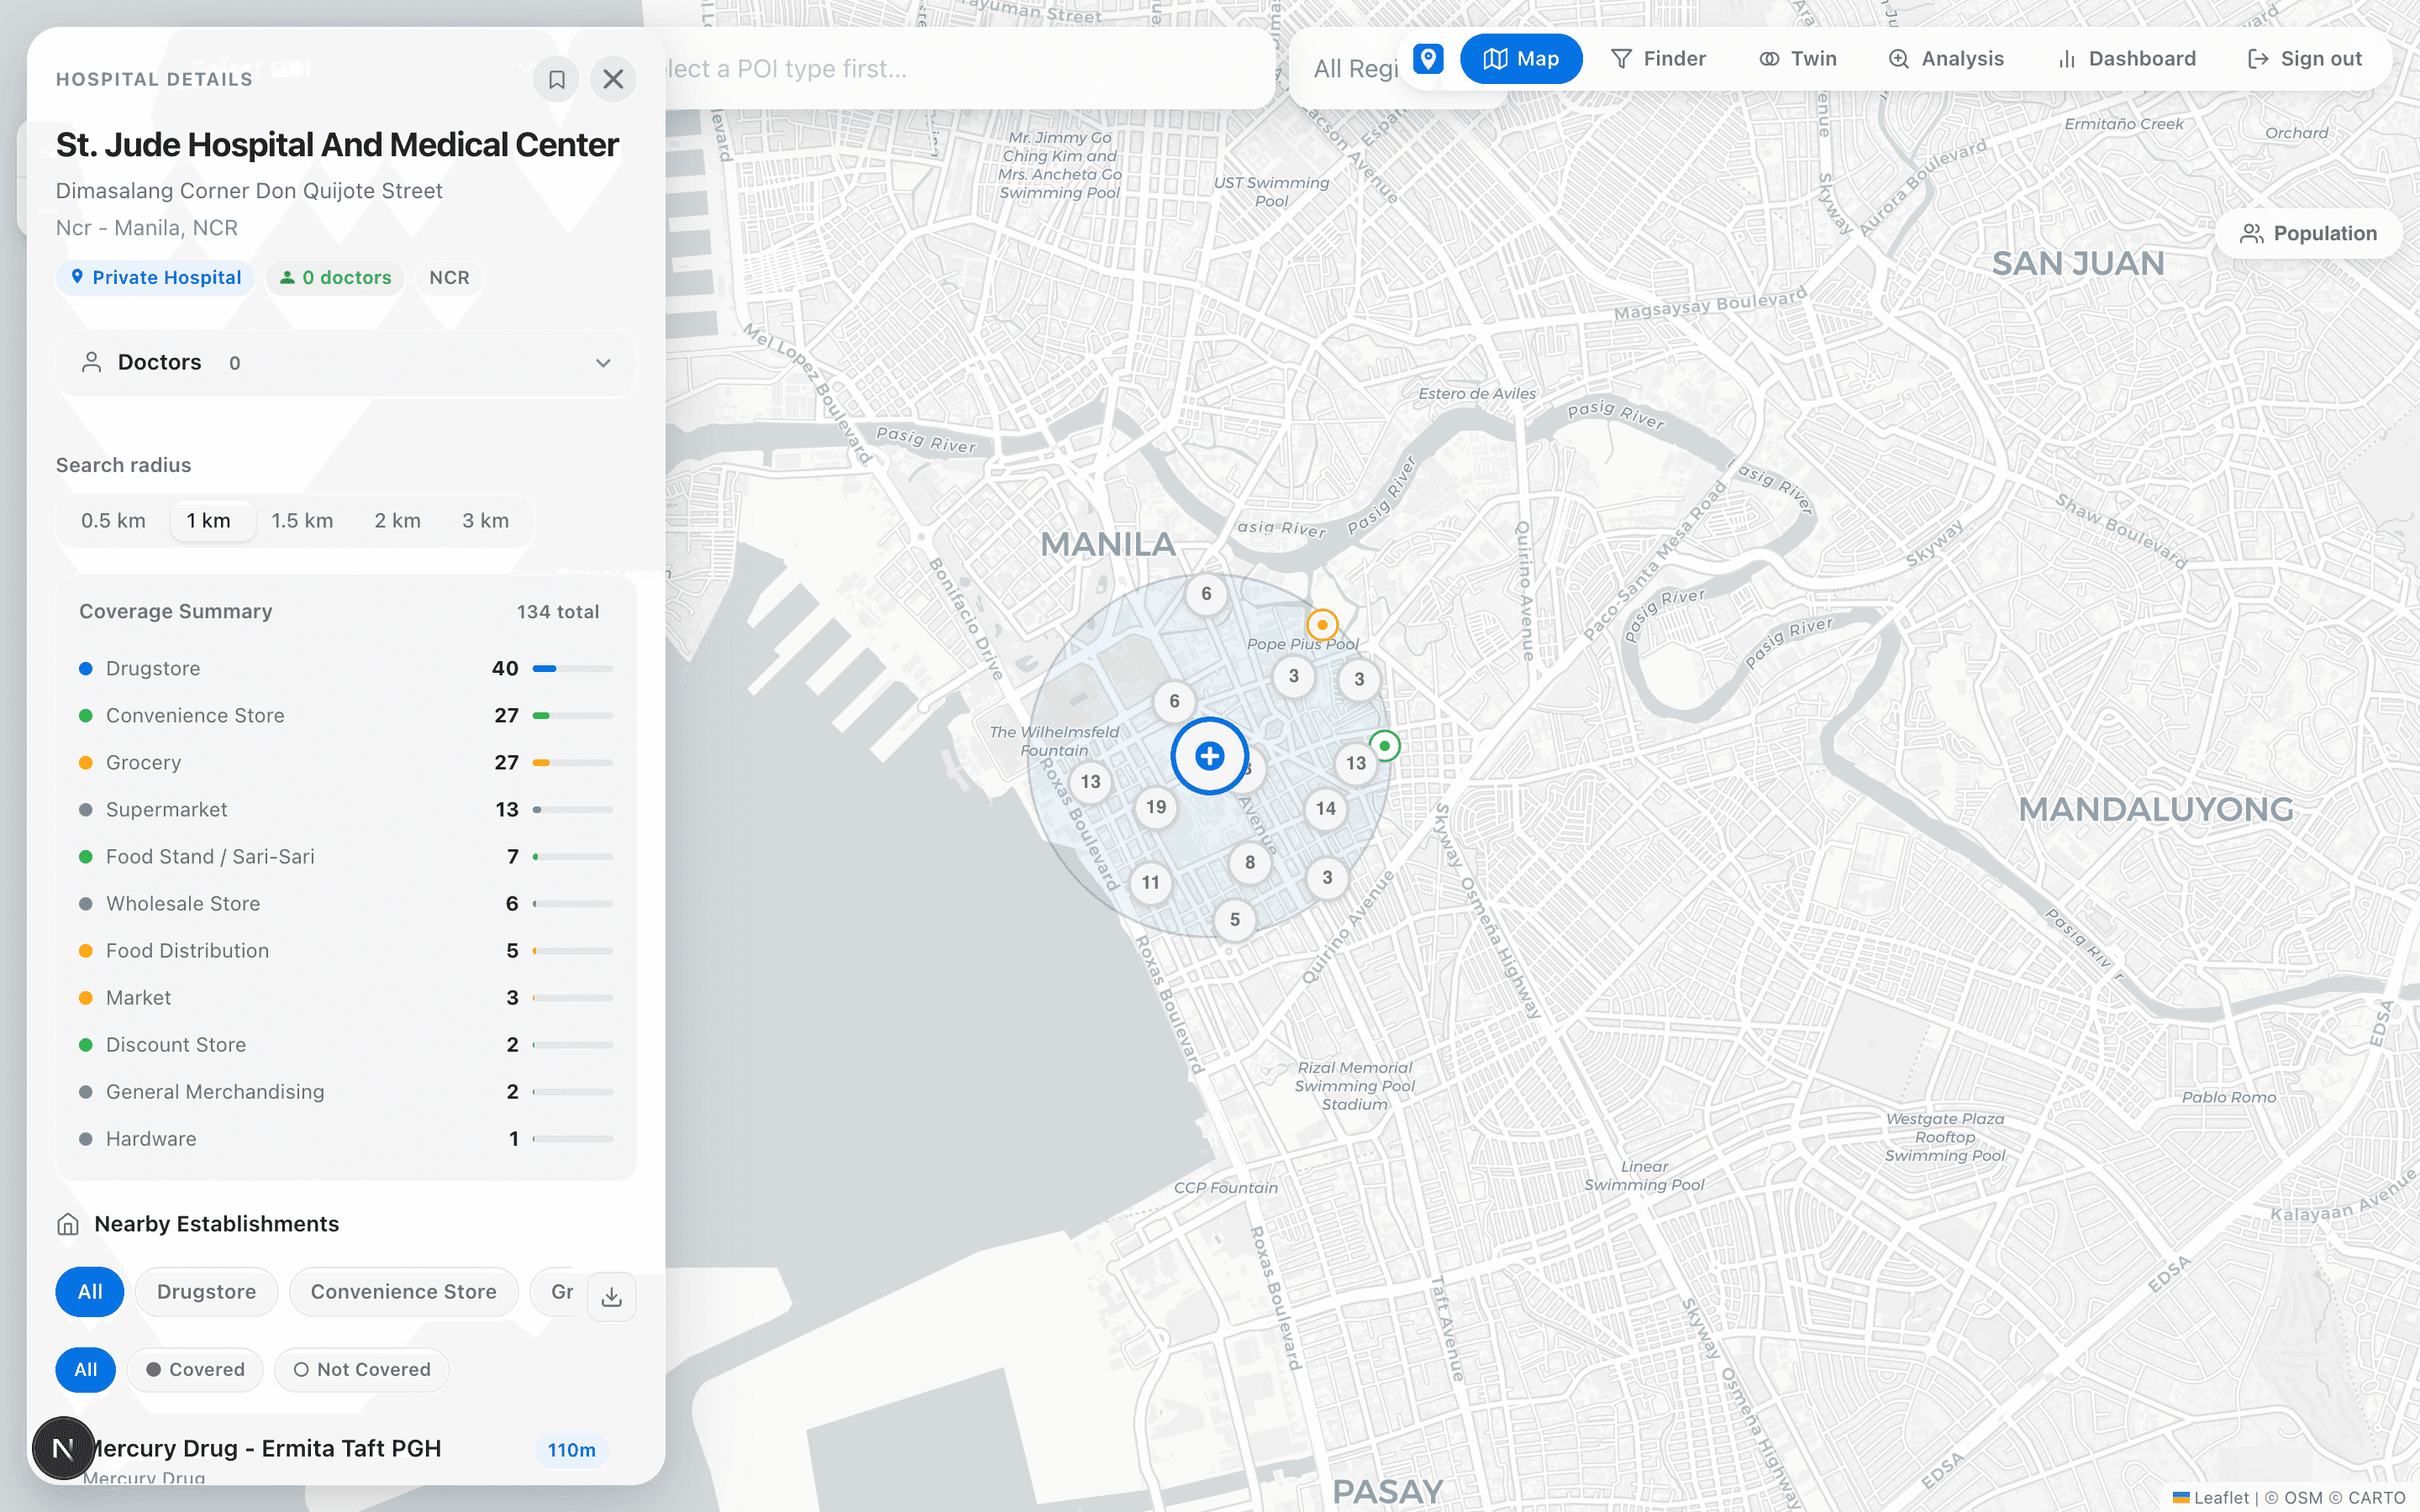Click the N avatar badge

click(x=63, y=1448)
